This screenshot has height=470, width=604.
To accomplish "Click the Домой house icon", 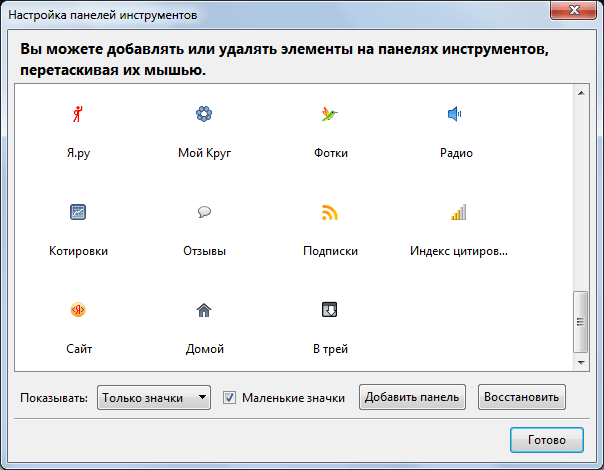I will pos(204,310).
